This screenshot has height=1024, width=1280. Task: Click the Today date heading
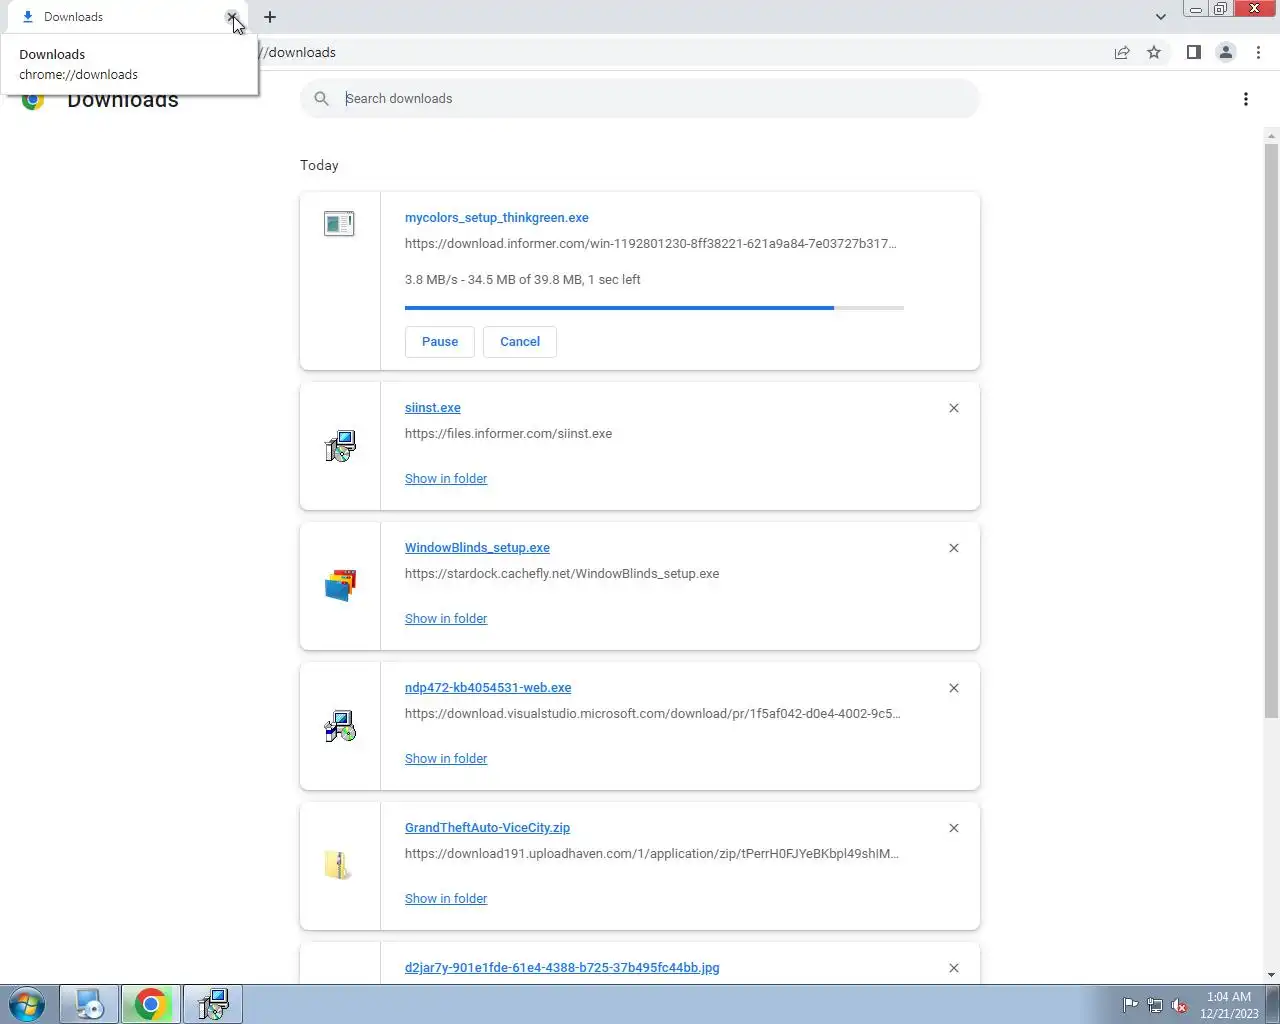point(319,166)
